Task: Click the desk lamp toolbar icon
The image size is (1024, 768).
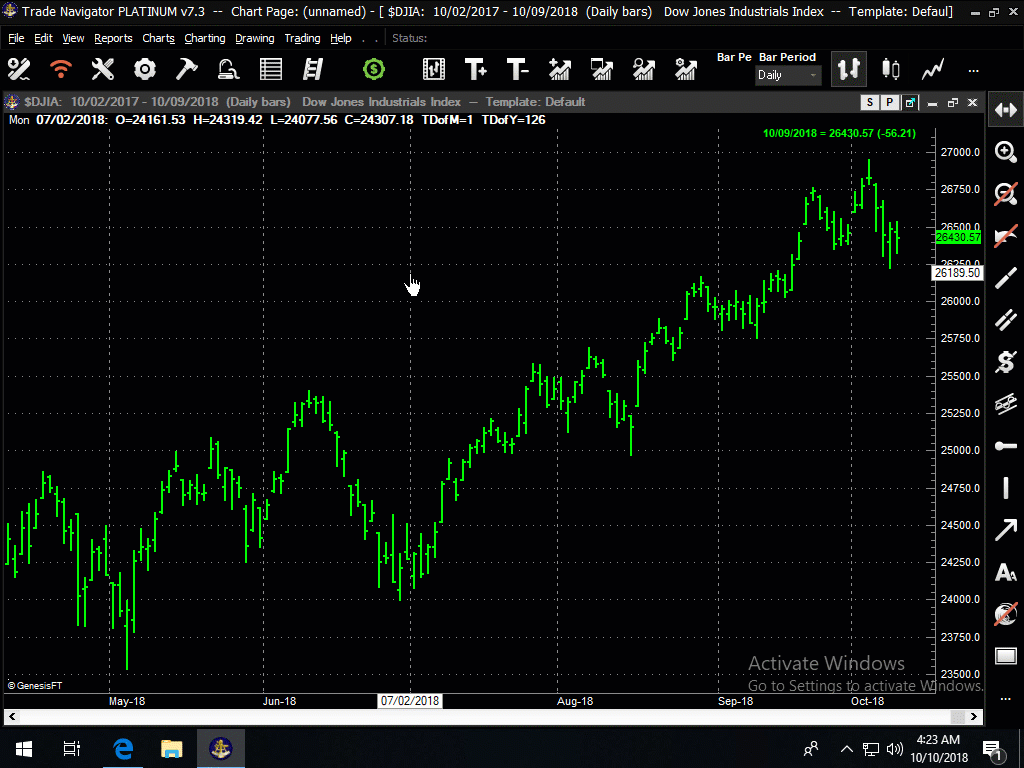Action: pos(228,69)
